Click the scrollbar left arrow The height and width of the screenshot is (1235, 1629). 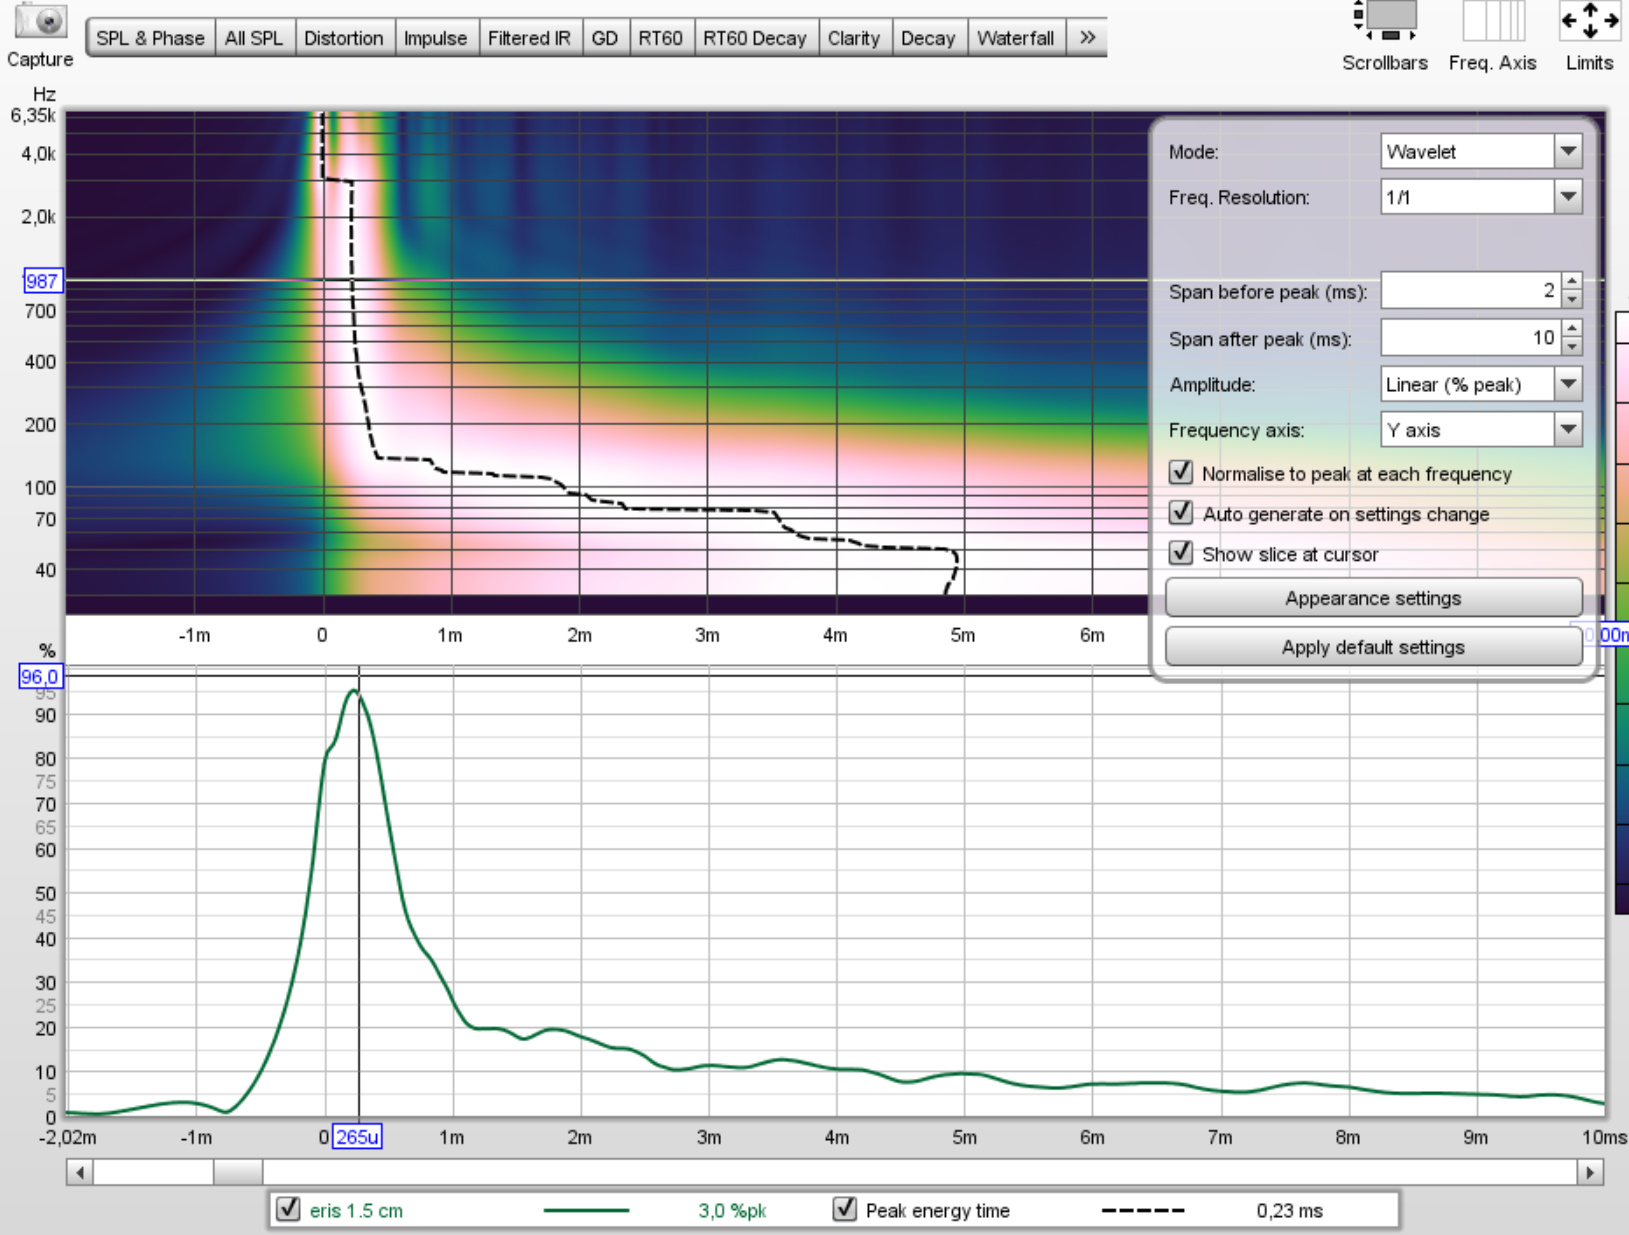pos(80,1172)
